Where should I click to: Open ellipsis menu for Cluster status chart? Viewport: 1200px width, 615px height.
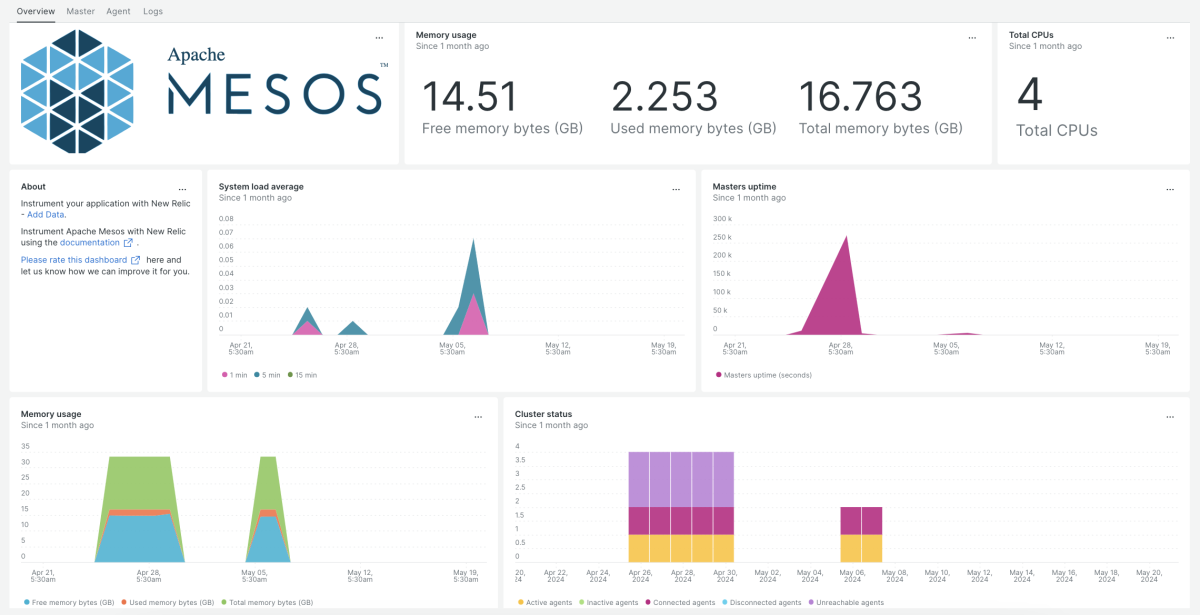1170,415
